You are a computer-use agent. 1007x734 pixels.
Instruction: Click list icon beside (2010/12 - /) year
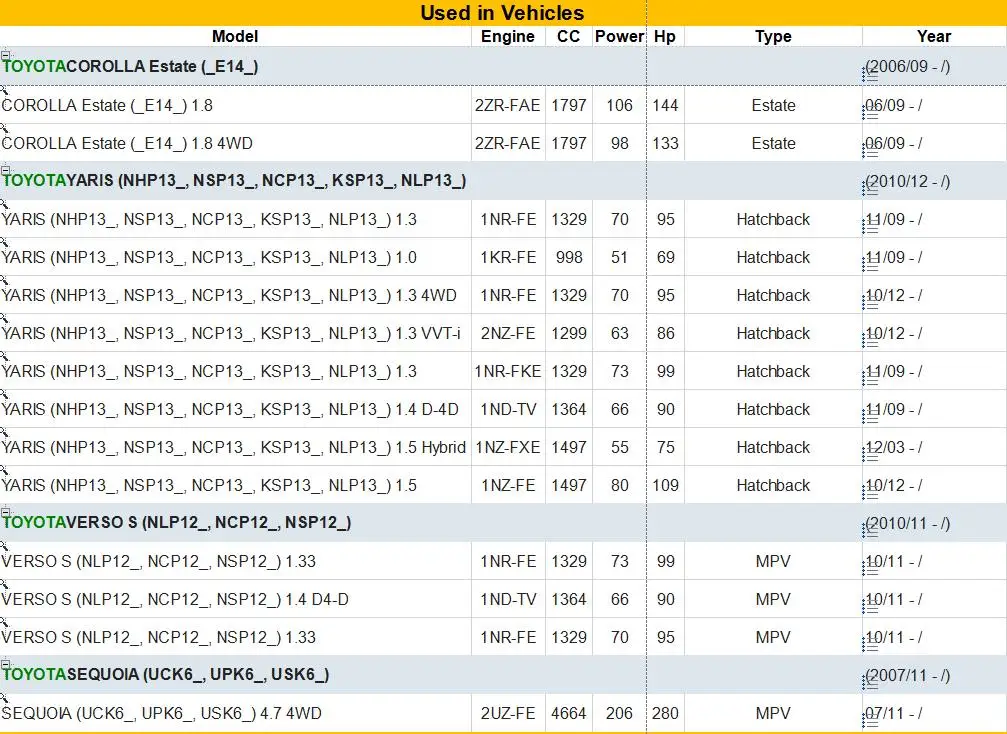[870, 190]
